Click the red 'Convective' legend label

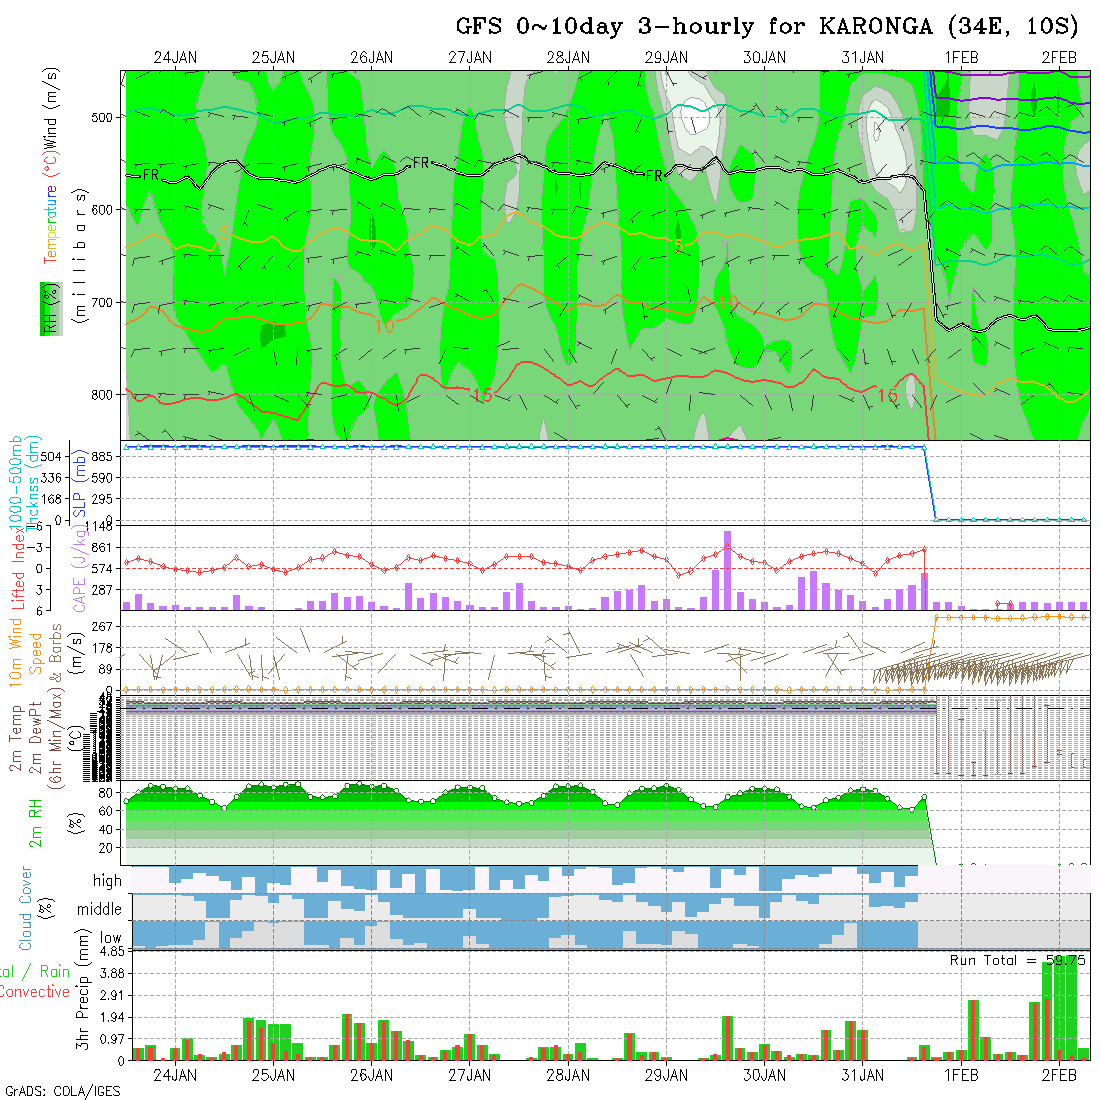tap(34, 991)
